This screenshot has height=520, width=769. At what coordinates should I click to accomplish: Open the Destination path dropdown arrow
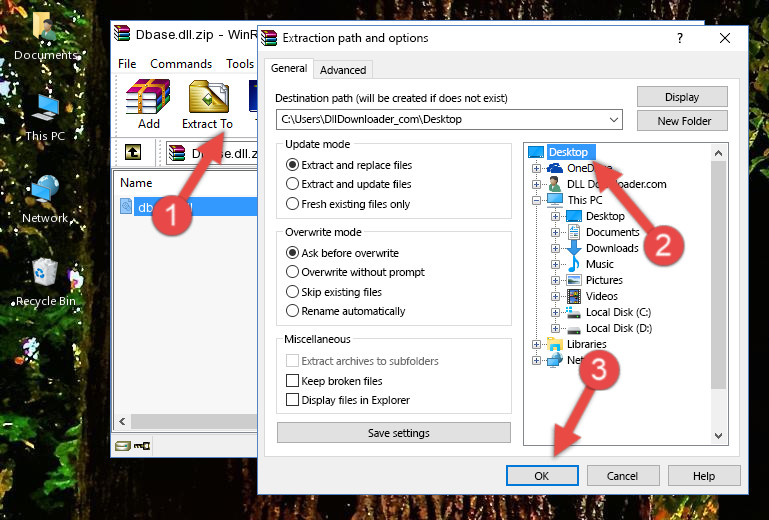pyautogui.click(x=613, y=120)
